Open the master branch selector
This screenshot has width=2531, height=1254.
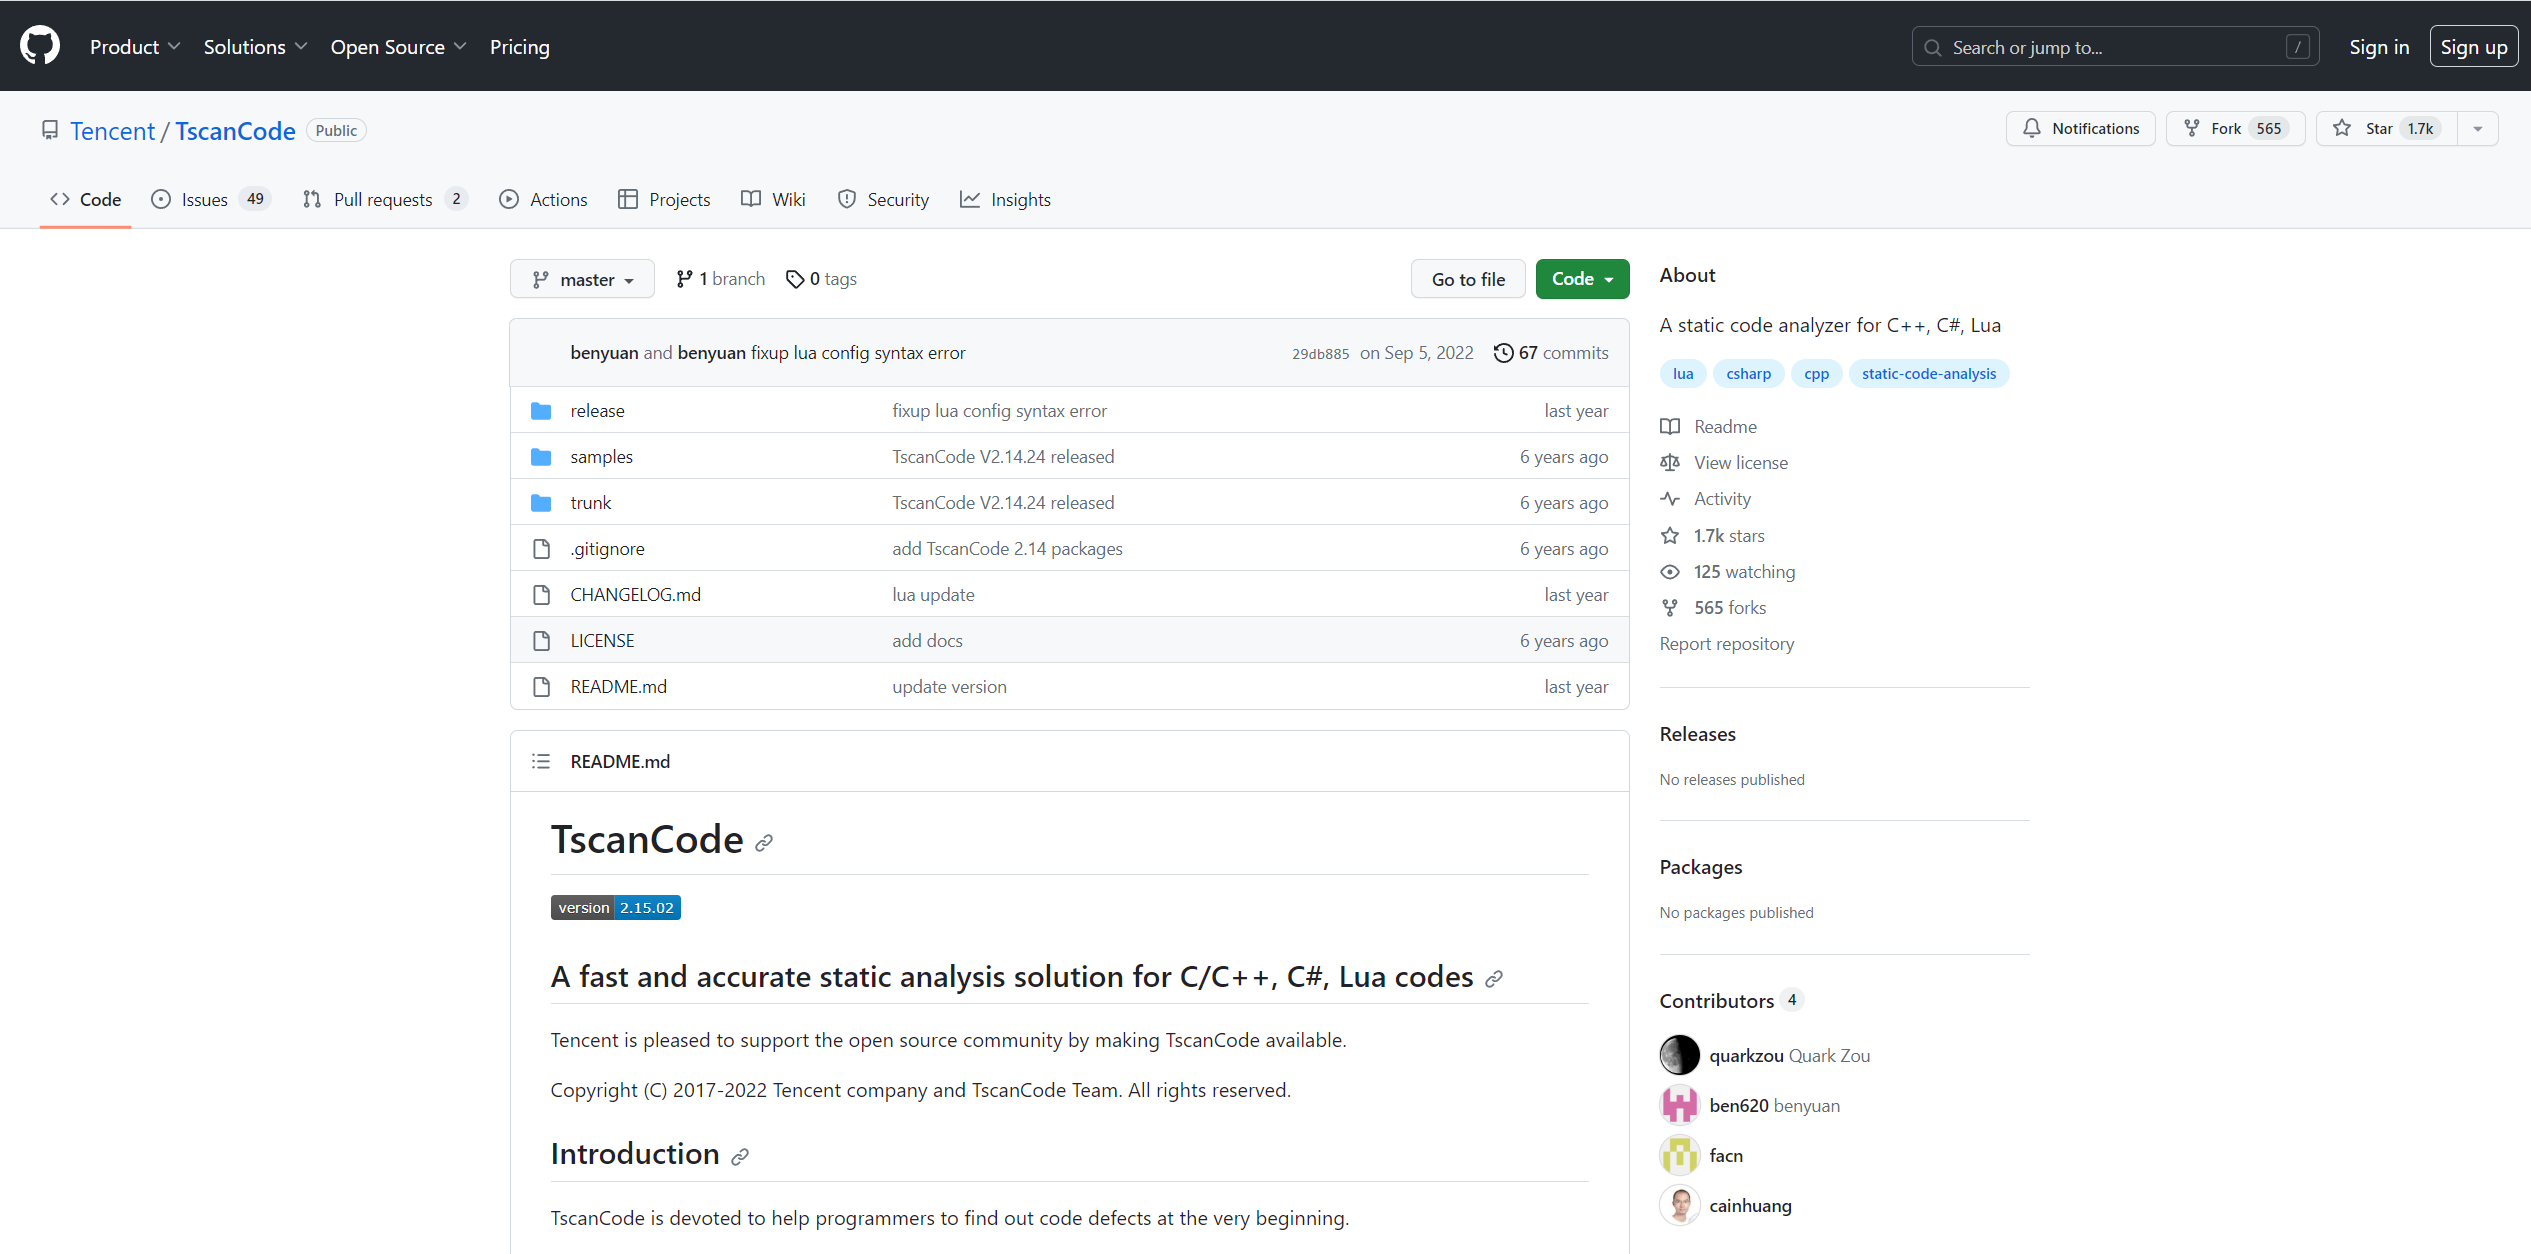pos(582,279)
